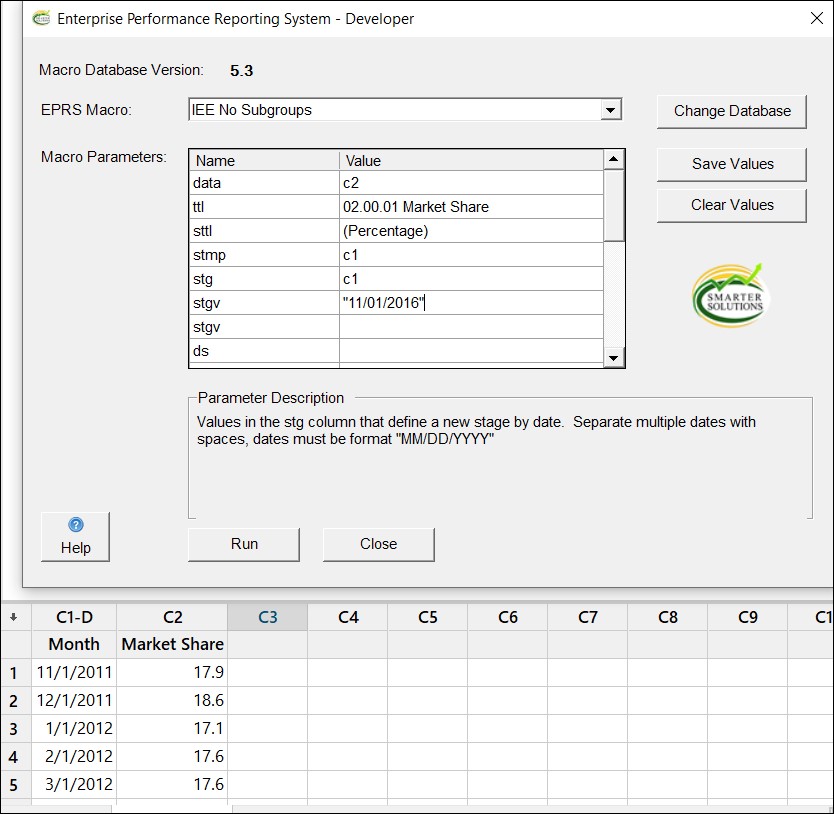Click the Market Share cell under C2
834x814 pixels.
[172, 644]
